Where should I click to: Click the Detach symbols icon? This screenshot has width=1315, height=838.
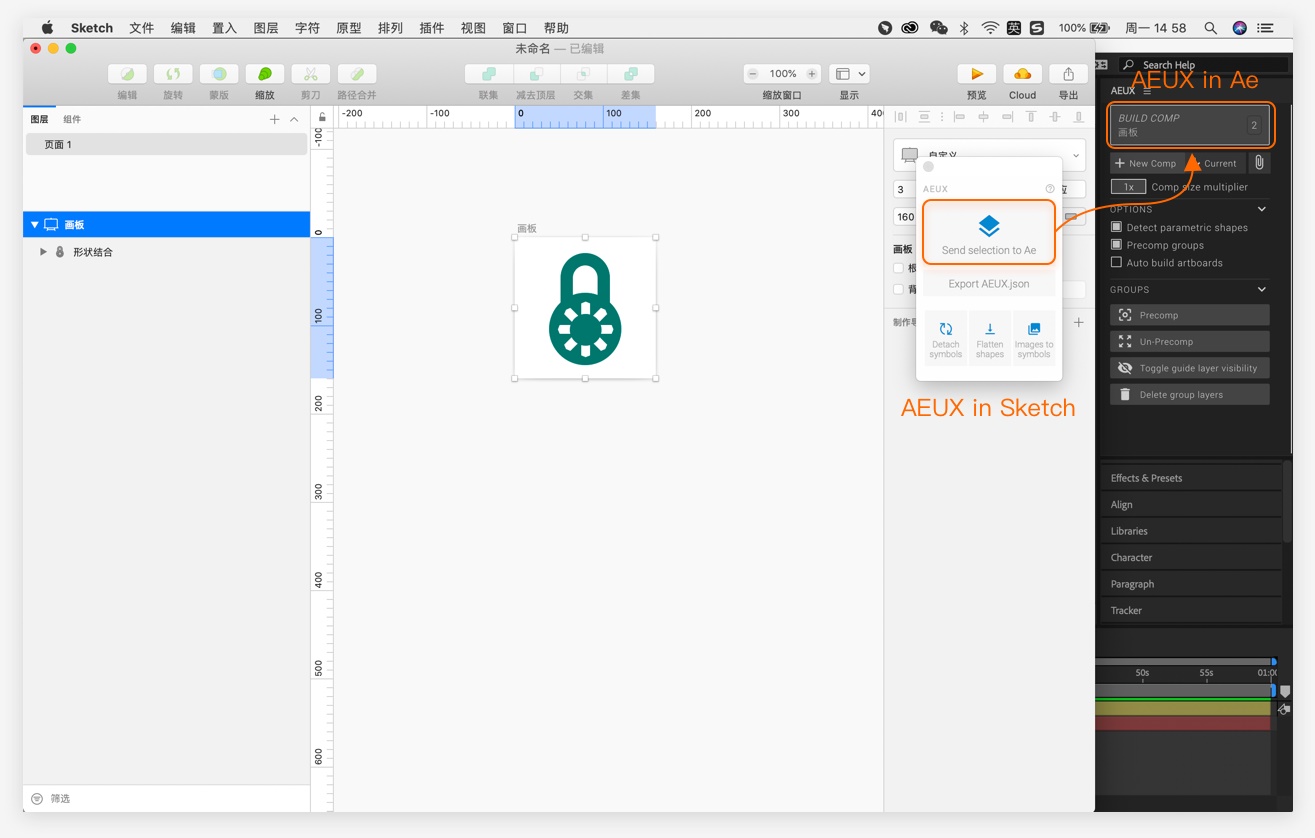945,329
